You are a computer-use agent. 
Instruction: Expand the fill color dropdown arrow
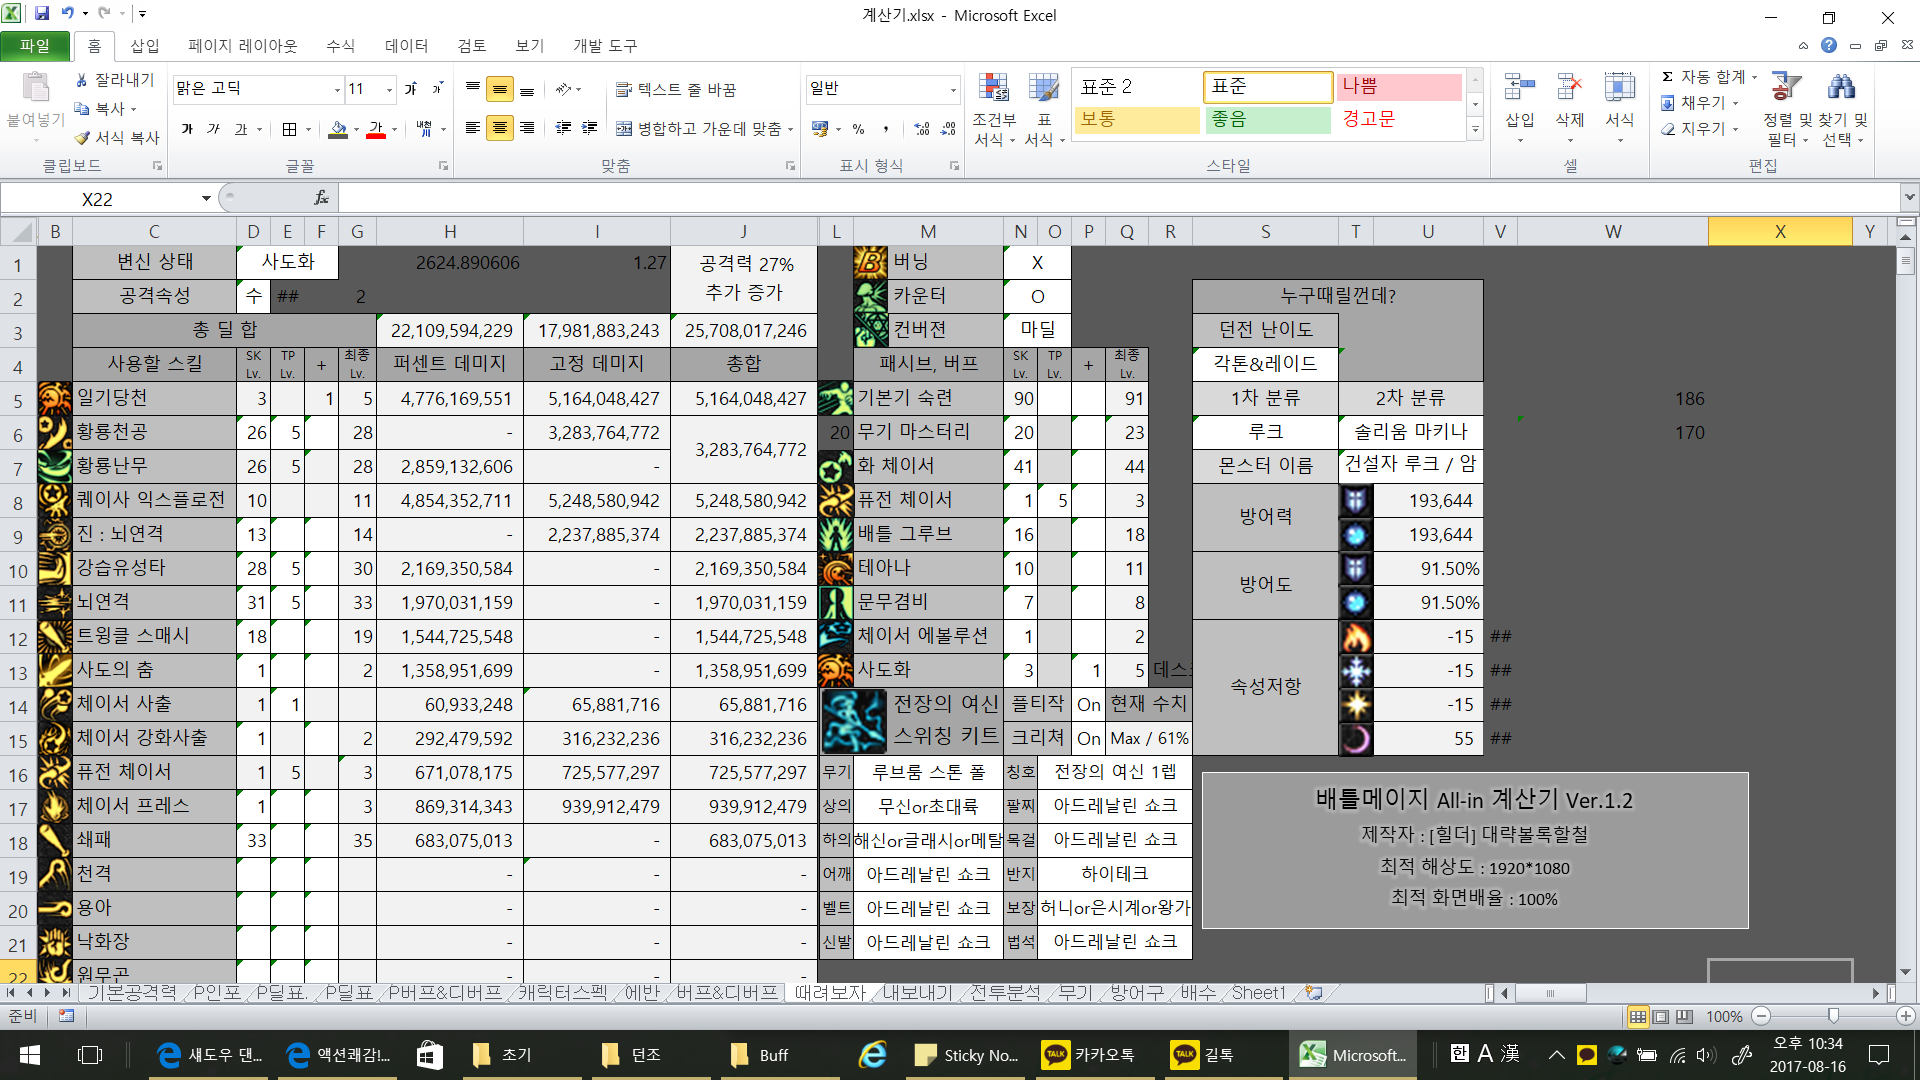click(x=357, y=129)
